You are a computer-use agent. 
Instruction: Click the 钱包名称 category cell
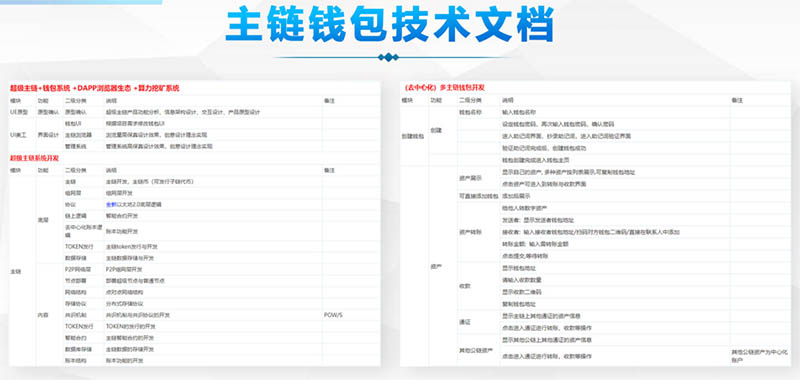pos(469,112)
